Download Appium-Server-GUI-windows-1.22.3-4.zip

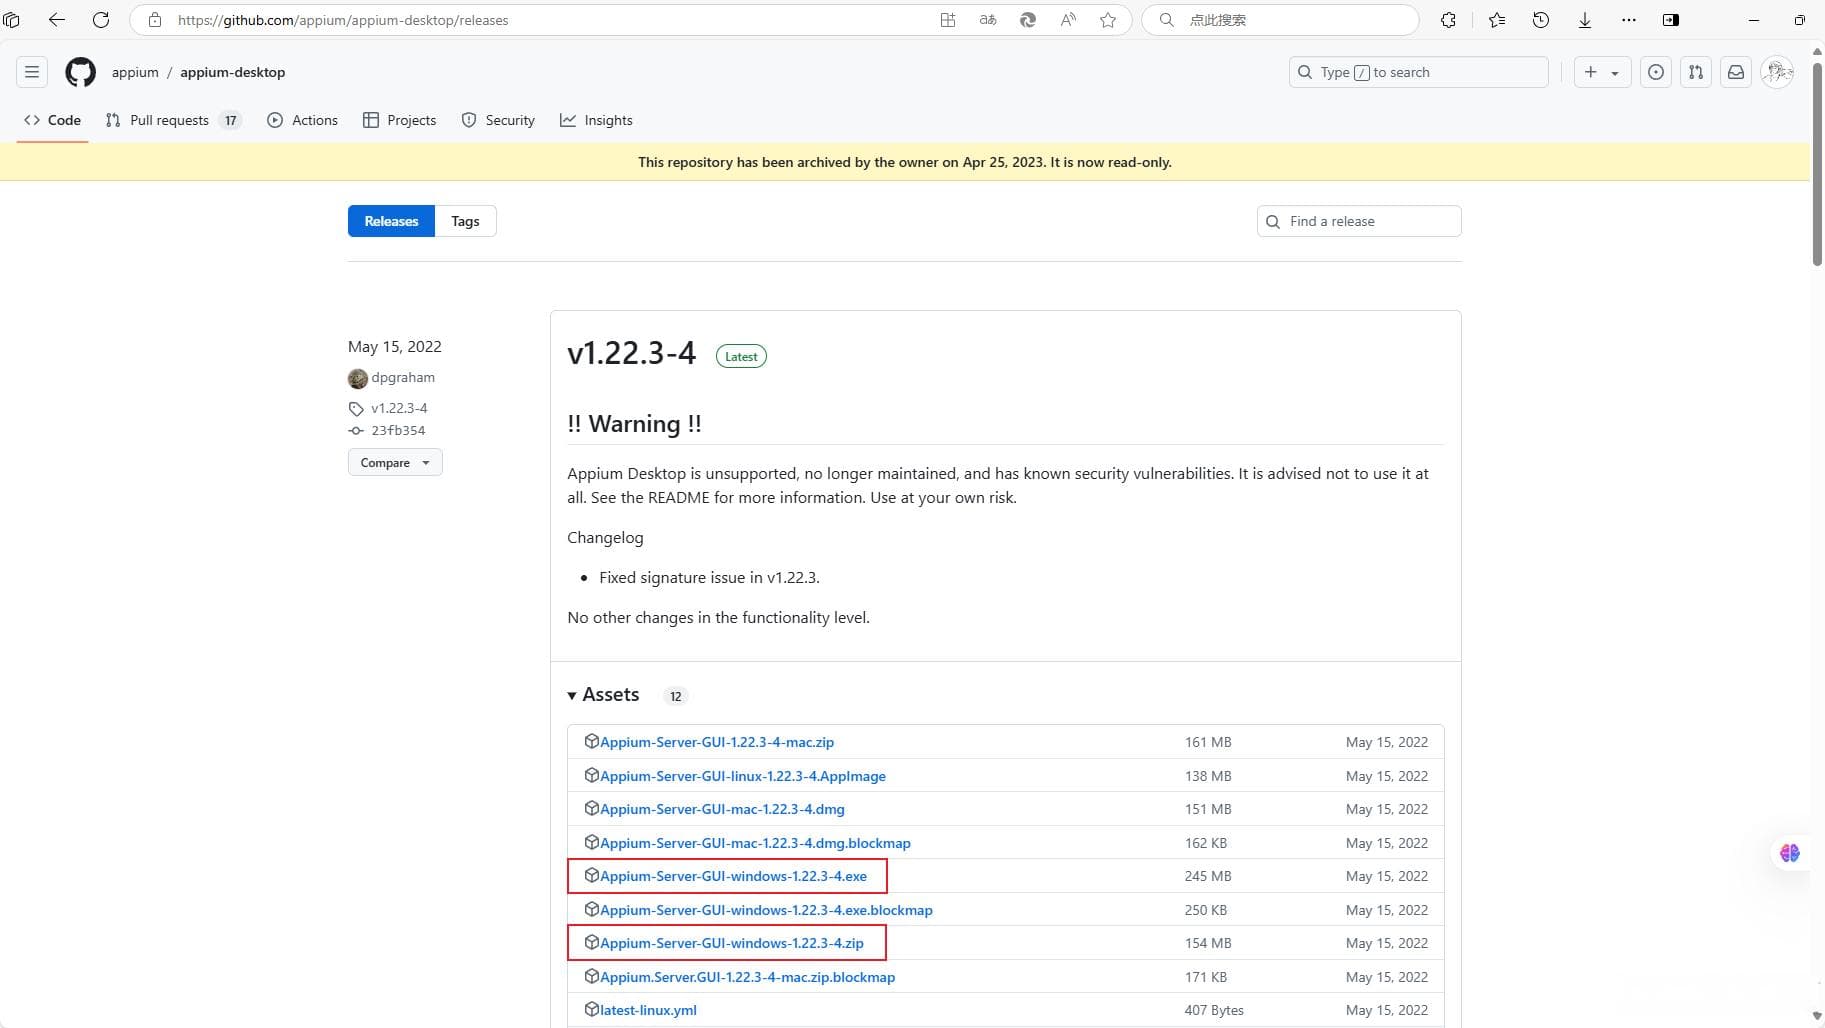(732, 943)
